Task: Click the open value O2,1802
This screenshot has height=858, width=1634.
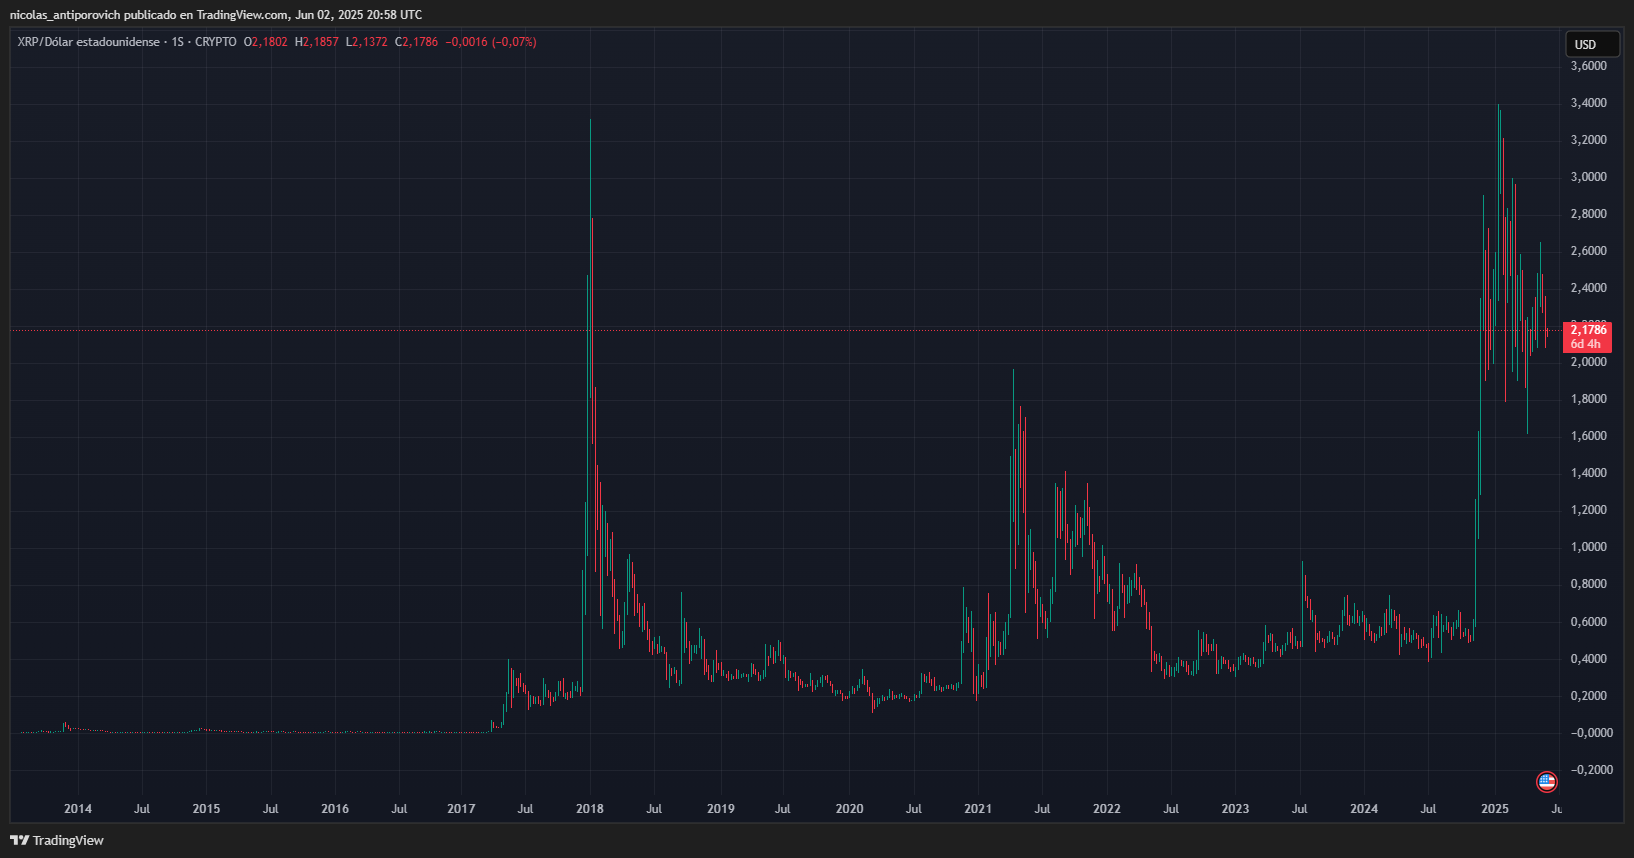Action: pos(266,42)
